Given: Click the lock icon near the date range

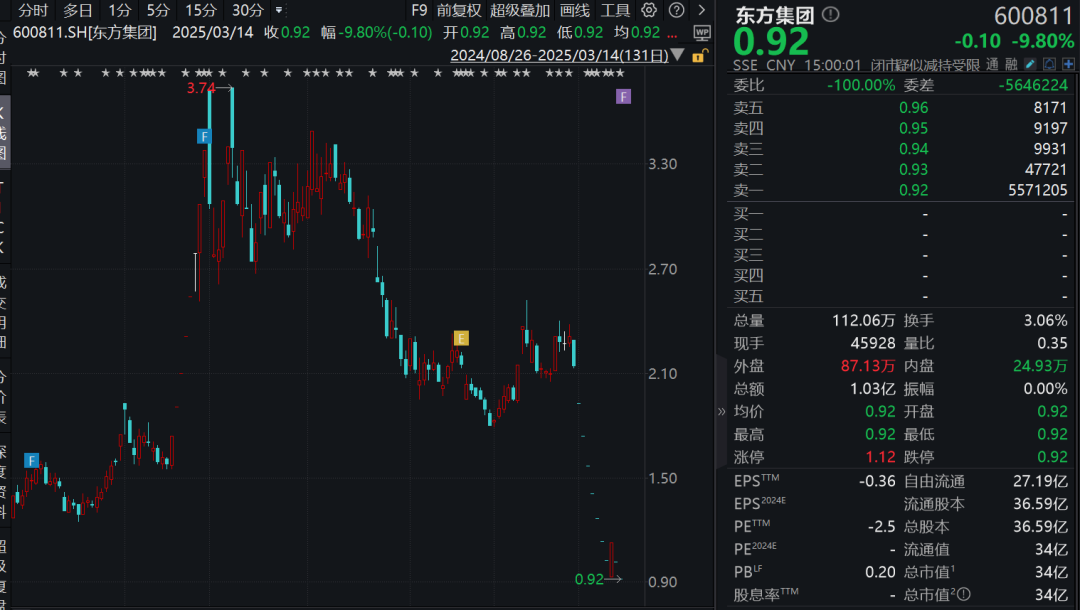Looking at the screenshot, I should tap(699, 58).
